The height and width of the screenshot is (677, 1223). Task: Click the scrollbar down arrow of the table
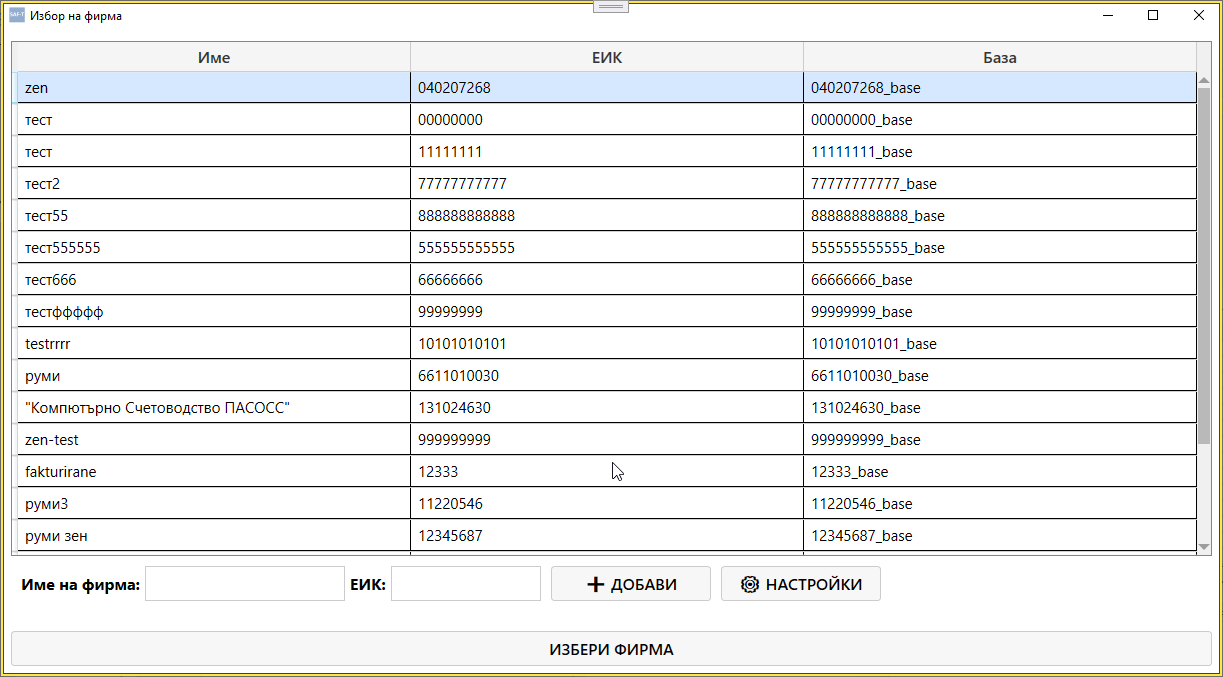tap(1204, 546)
